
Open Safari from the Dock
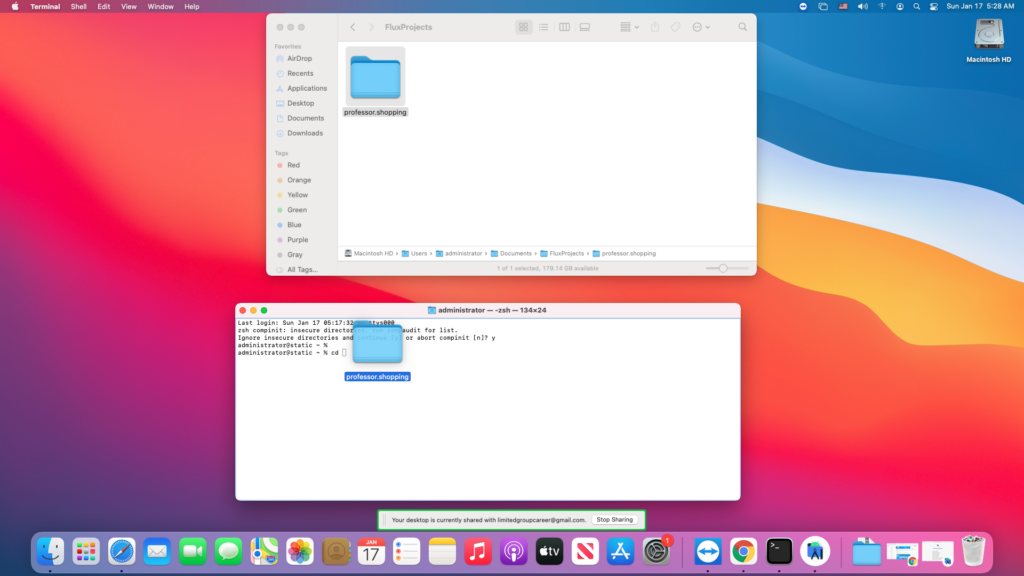pyautogui.click(x=121, y=552)
